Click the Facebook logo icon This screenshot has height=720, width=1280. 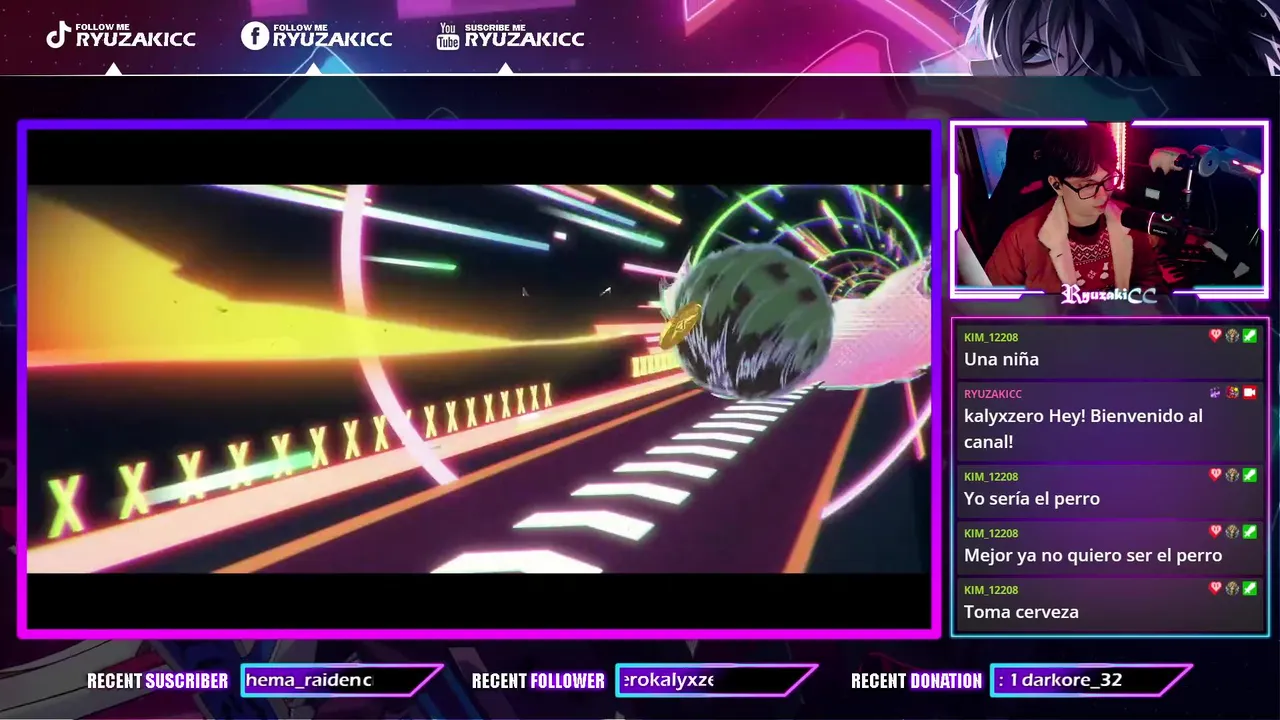coord(255,36)
